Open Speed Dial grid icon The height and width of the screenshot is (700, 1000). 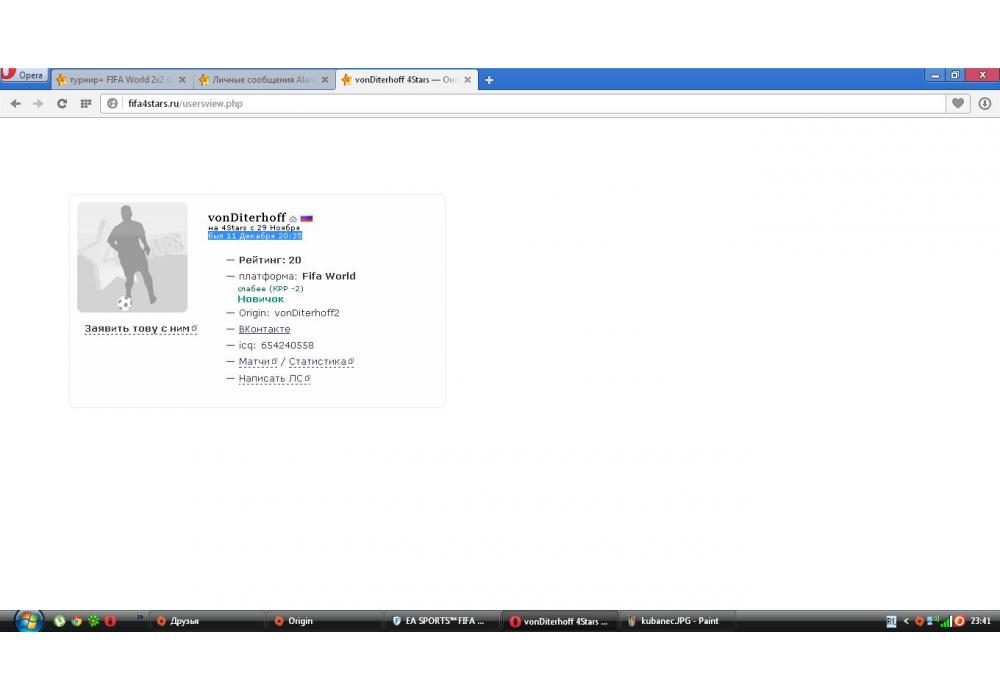tap(86, 103)
